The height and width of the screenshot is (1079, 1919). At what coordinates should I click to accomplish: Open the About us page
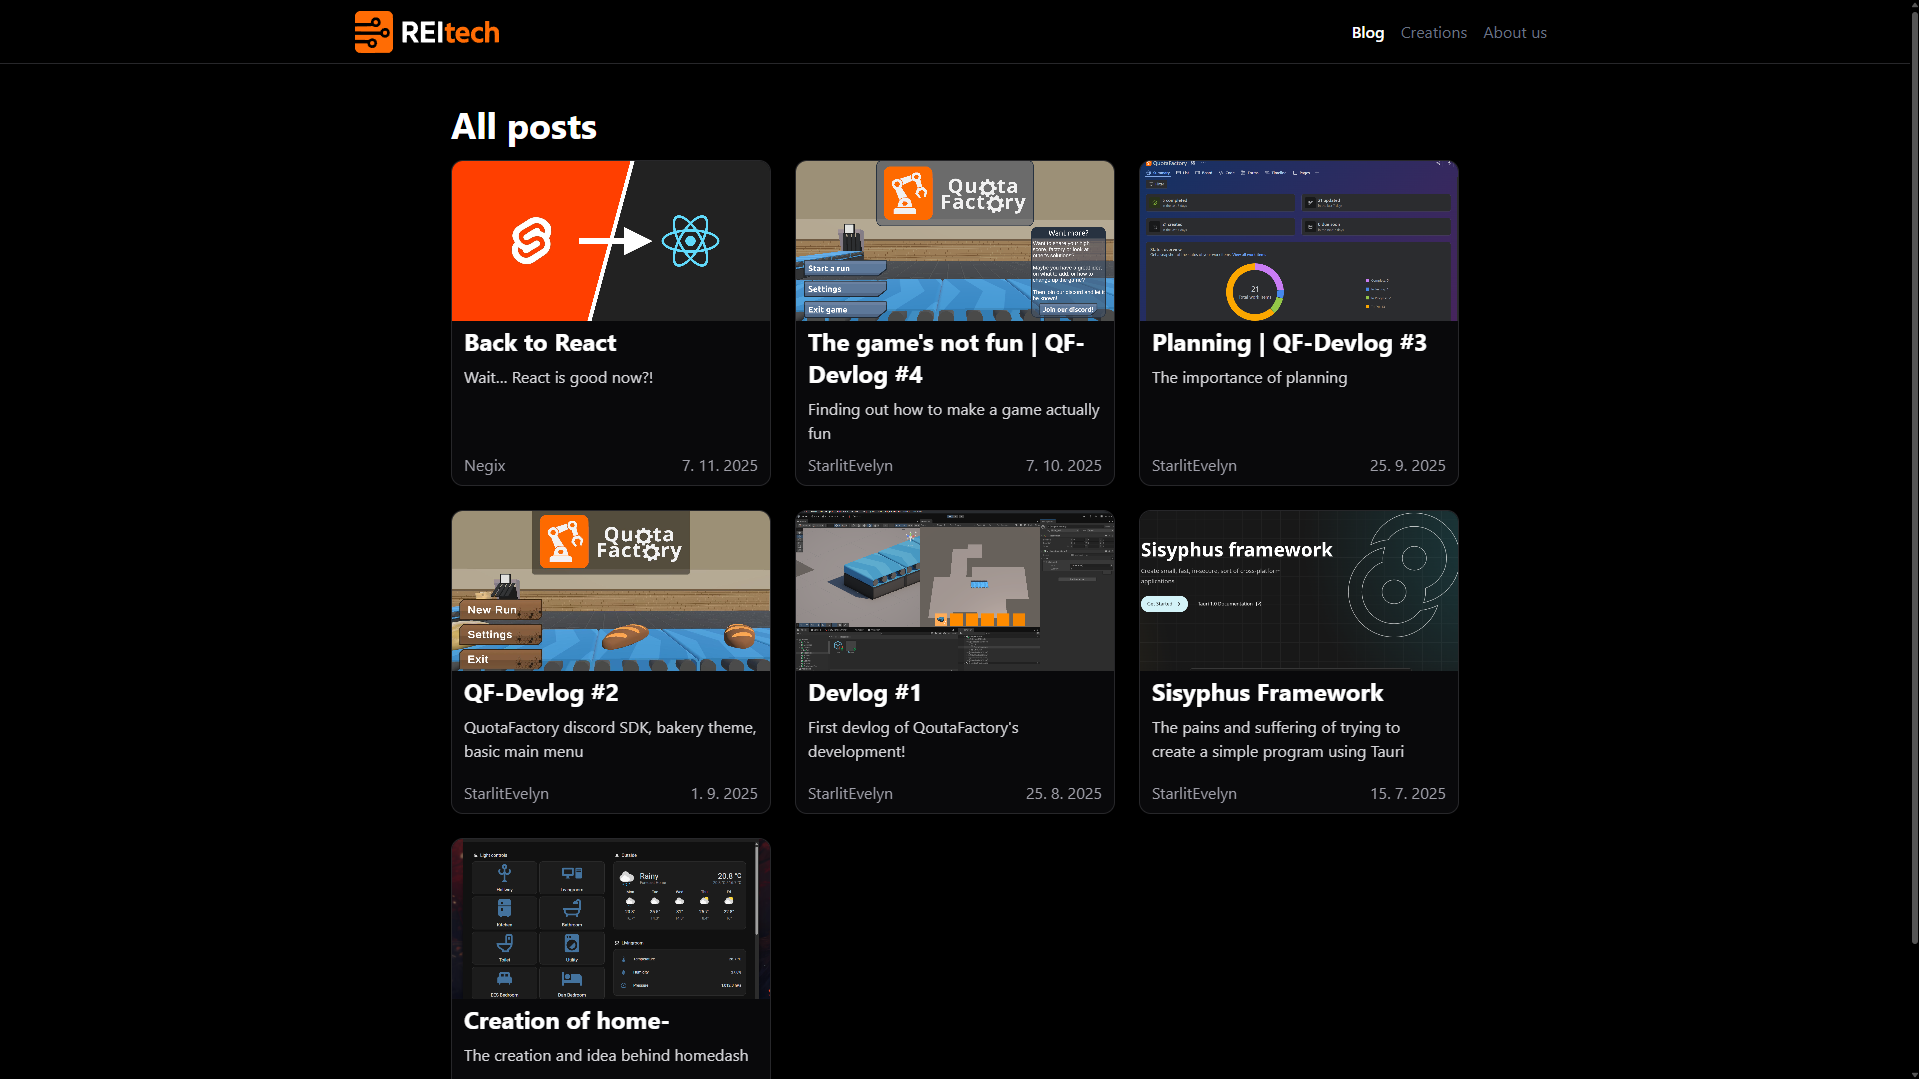pos(1514,32)
